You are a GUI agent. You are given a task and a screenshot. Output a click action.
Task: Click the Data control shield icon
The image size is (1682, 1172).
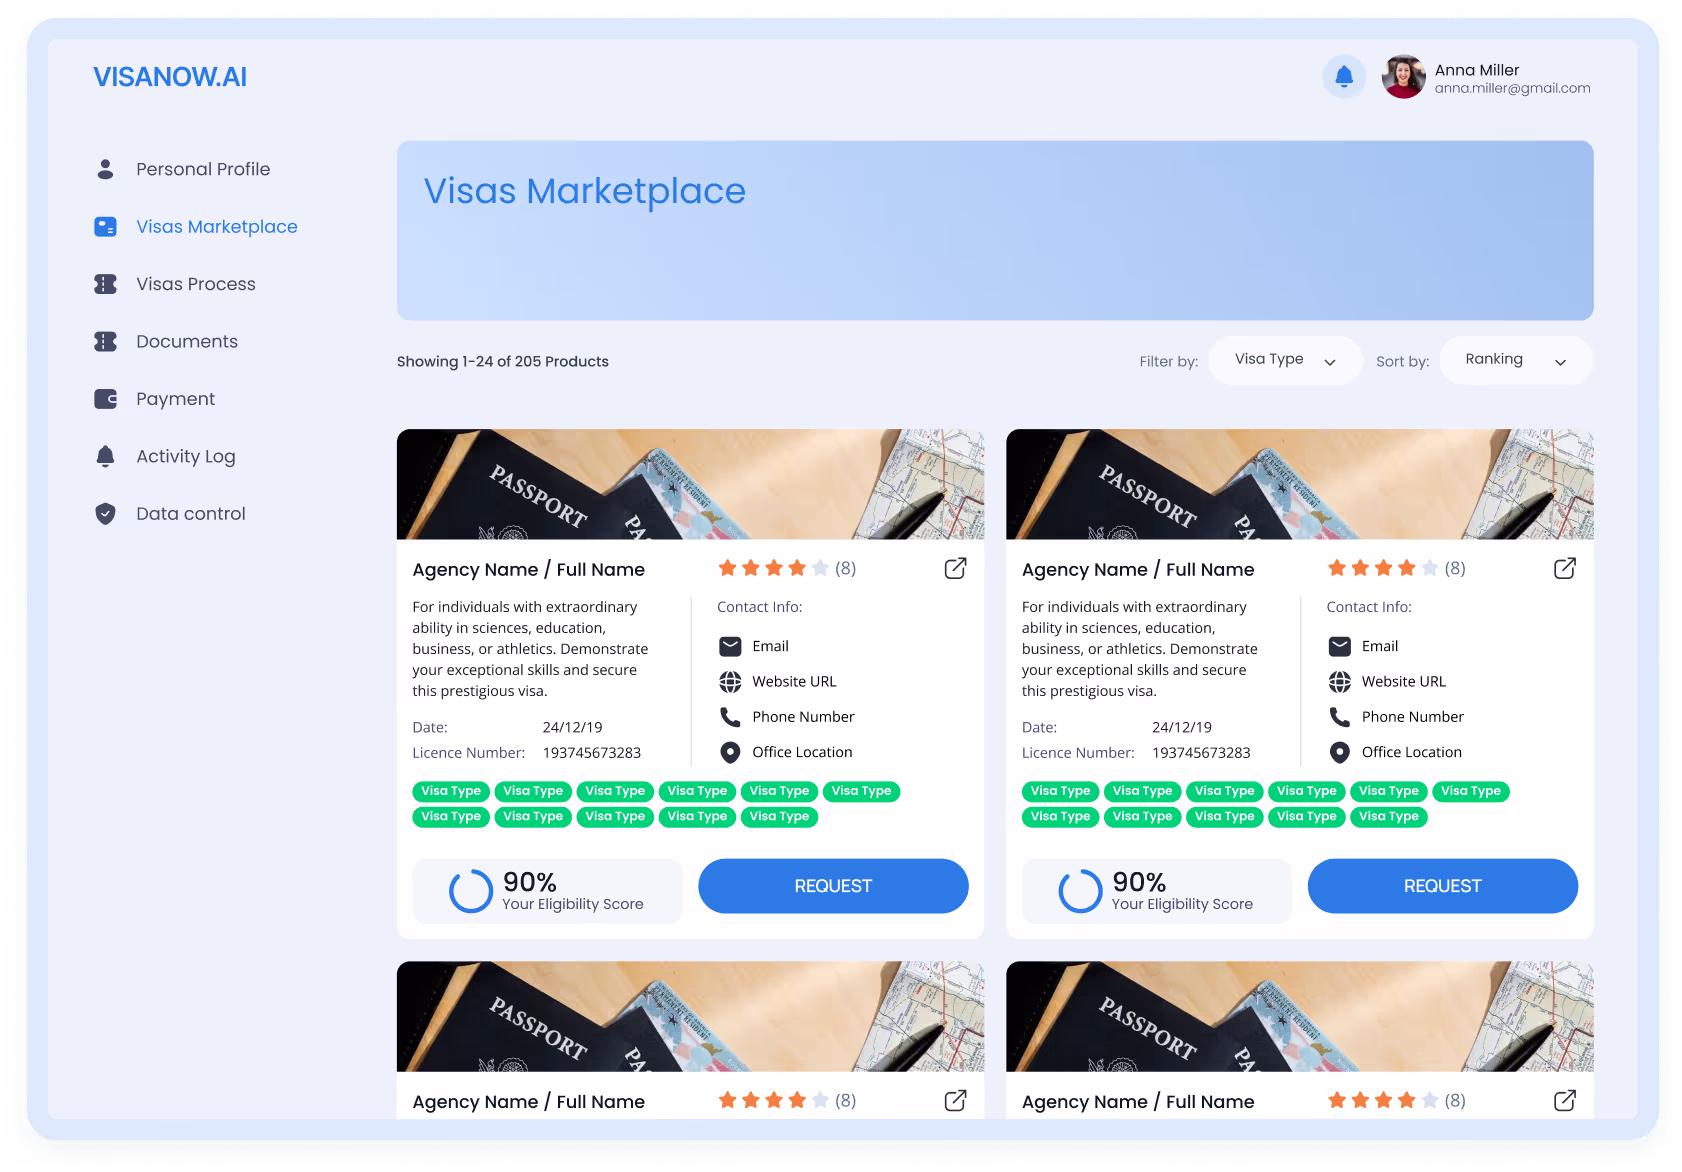tap(105, 514)
